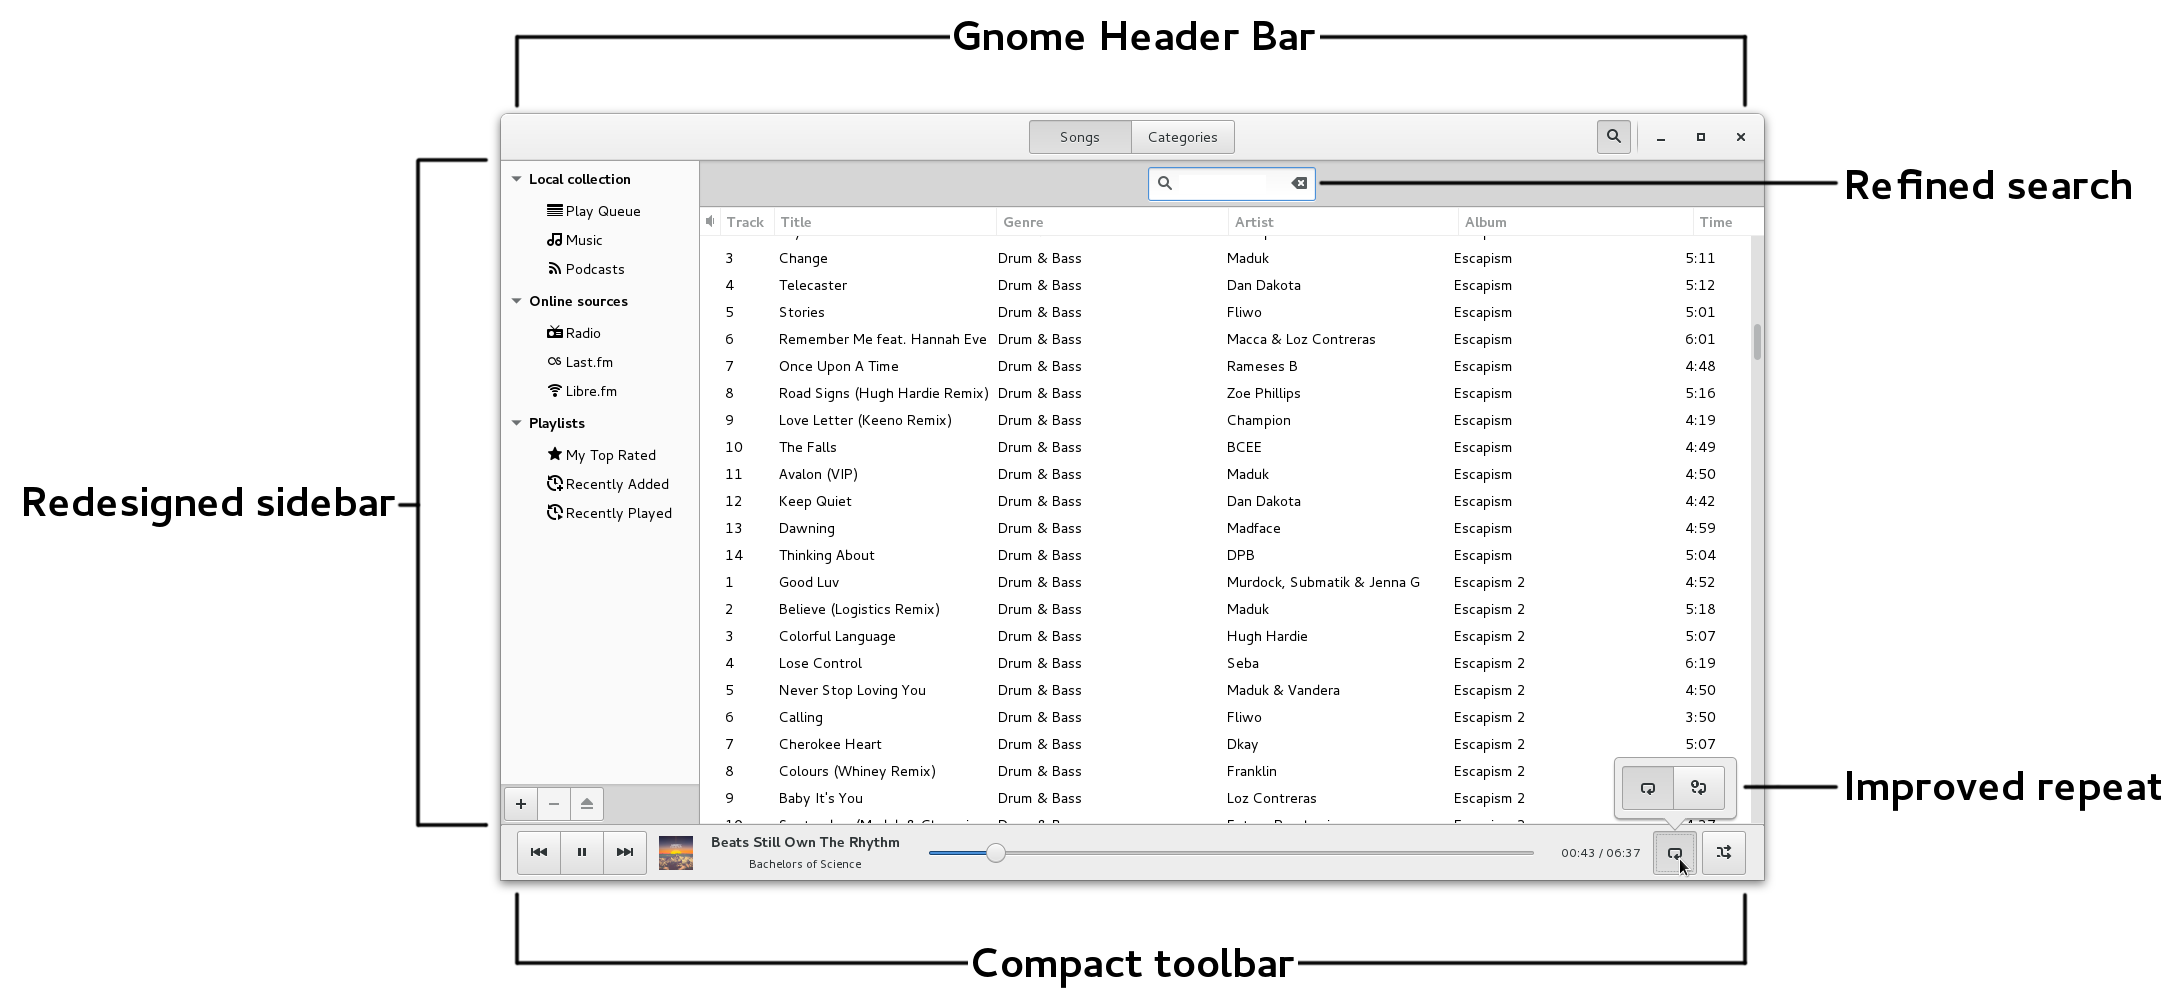
Task: Switch to the Categories view
Action: click(1183, 137)
